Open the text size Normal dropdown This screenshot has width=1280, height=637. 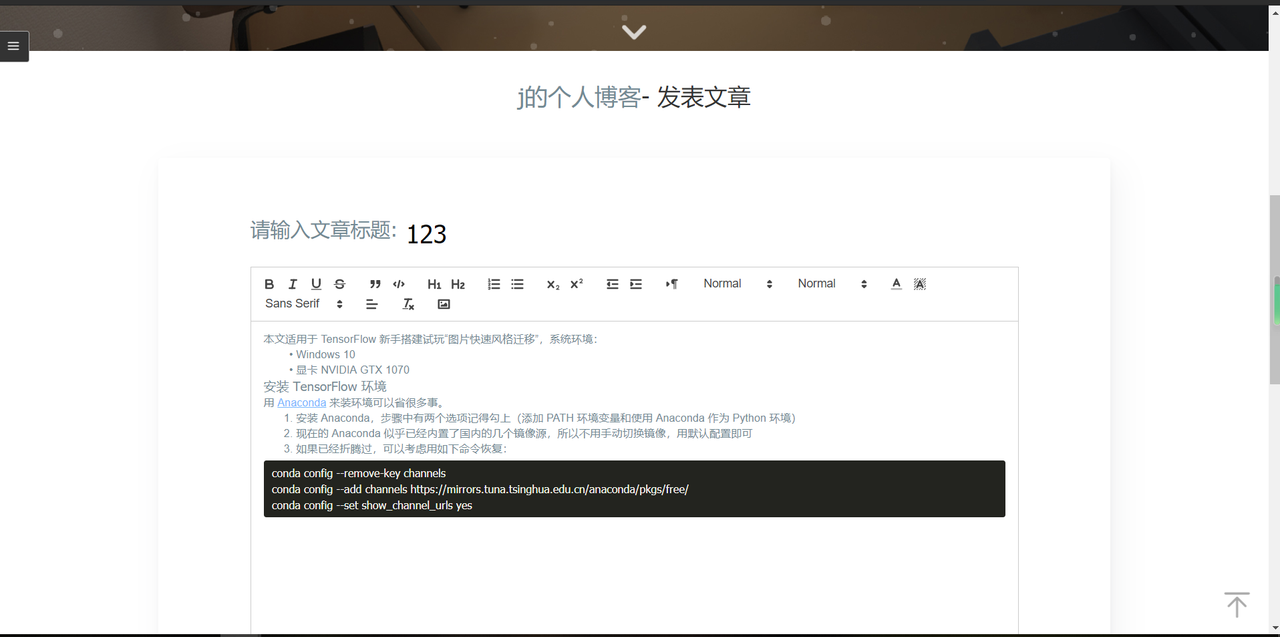coord(737,283)
